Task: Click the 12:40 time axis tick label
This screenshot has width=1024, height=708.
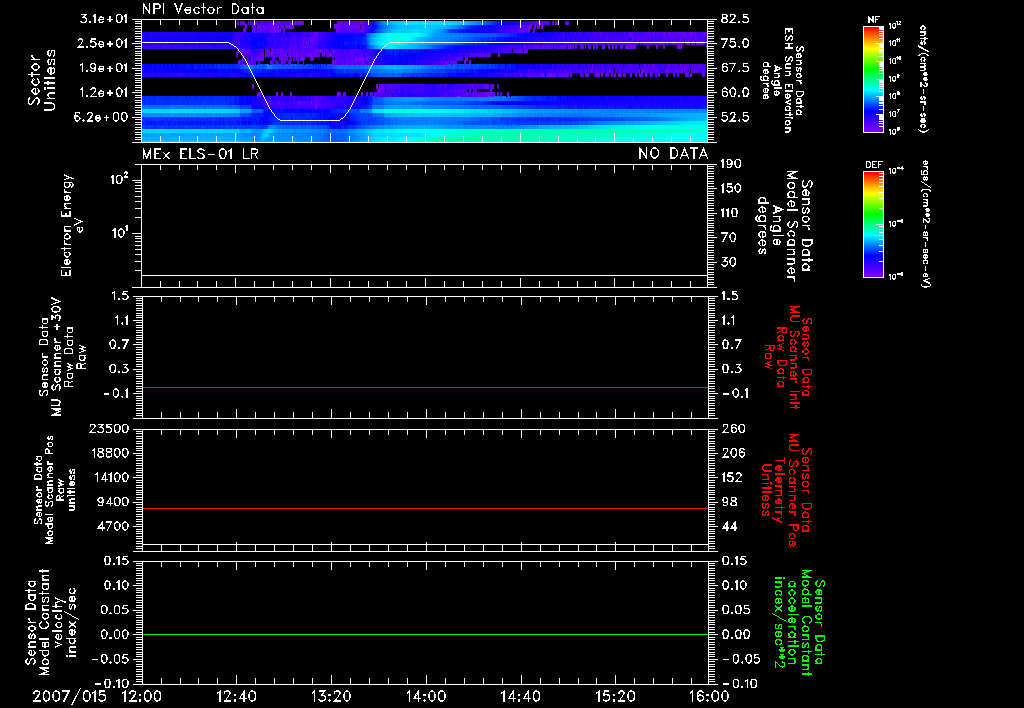Action: (x=236, y=694)
